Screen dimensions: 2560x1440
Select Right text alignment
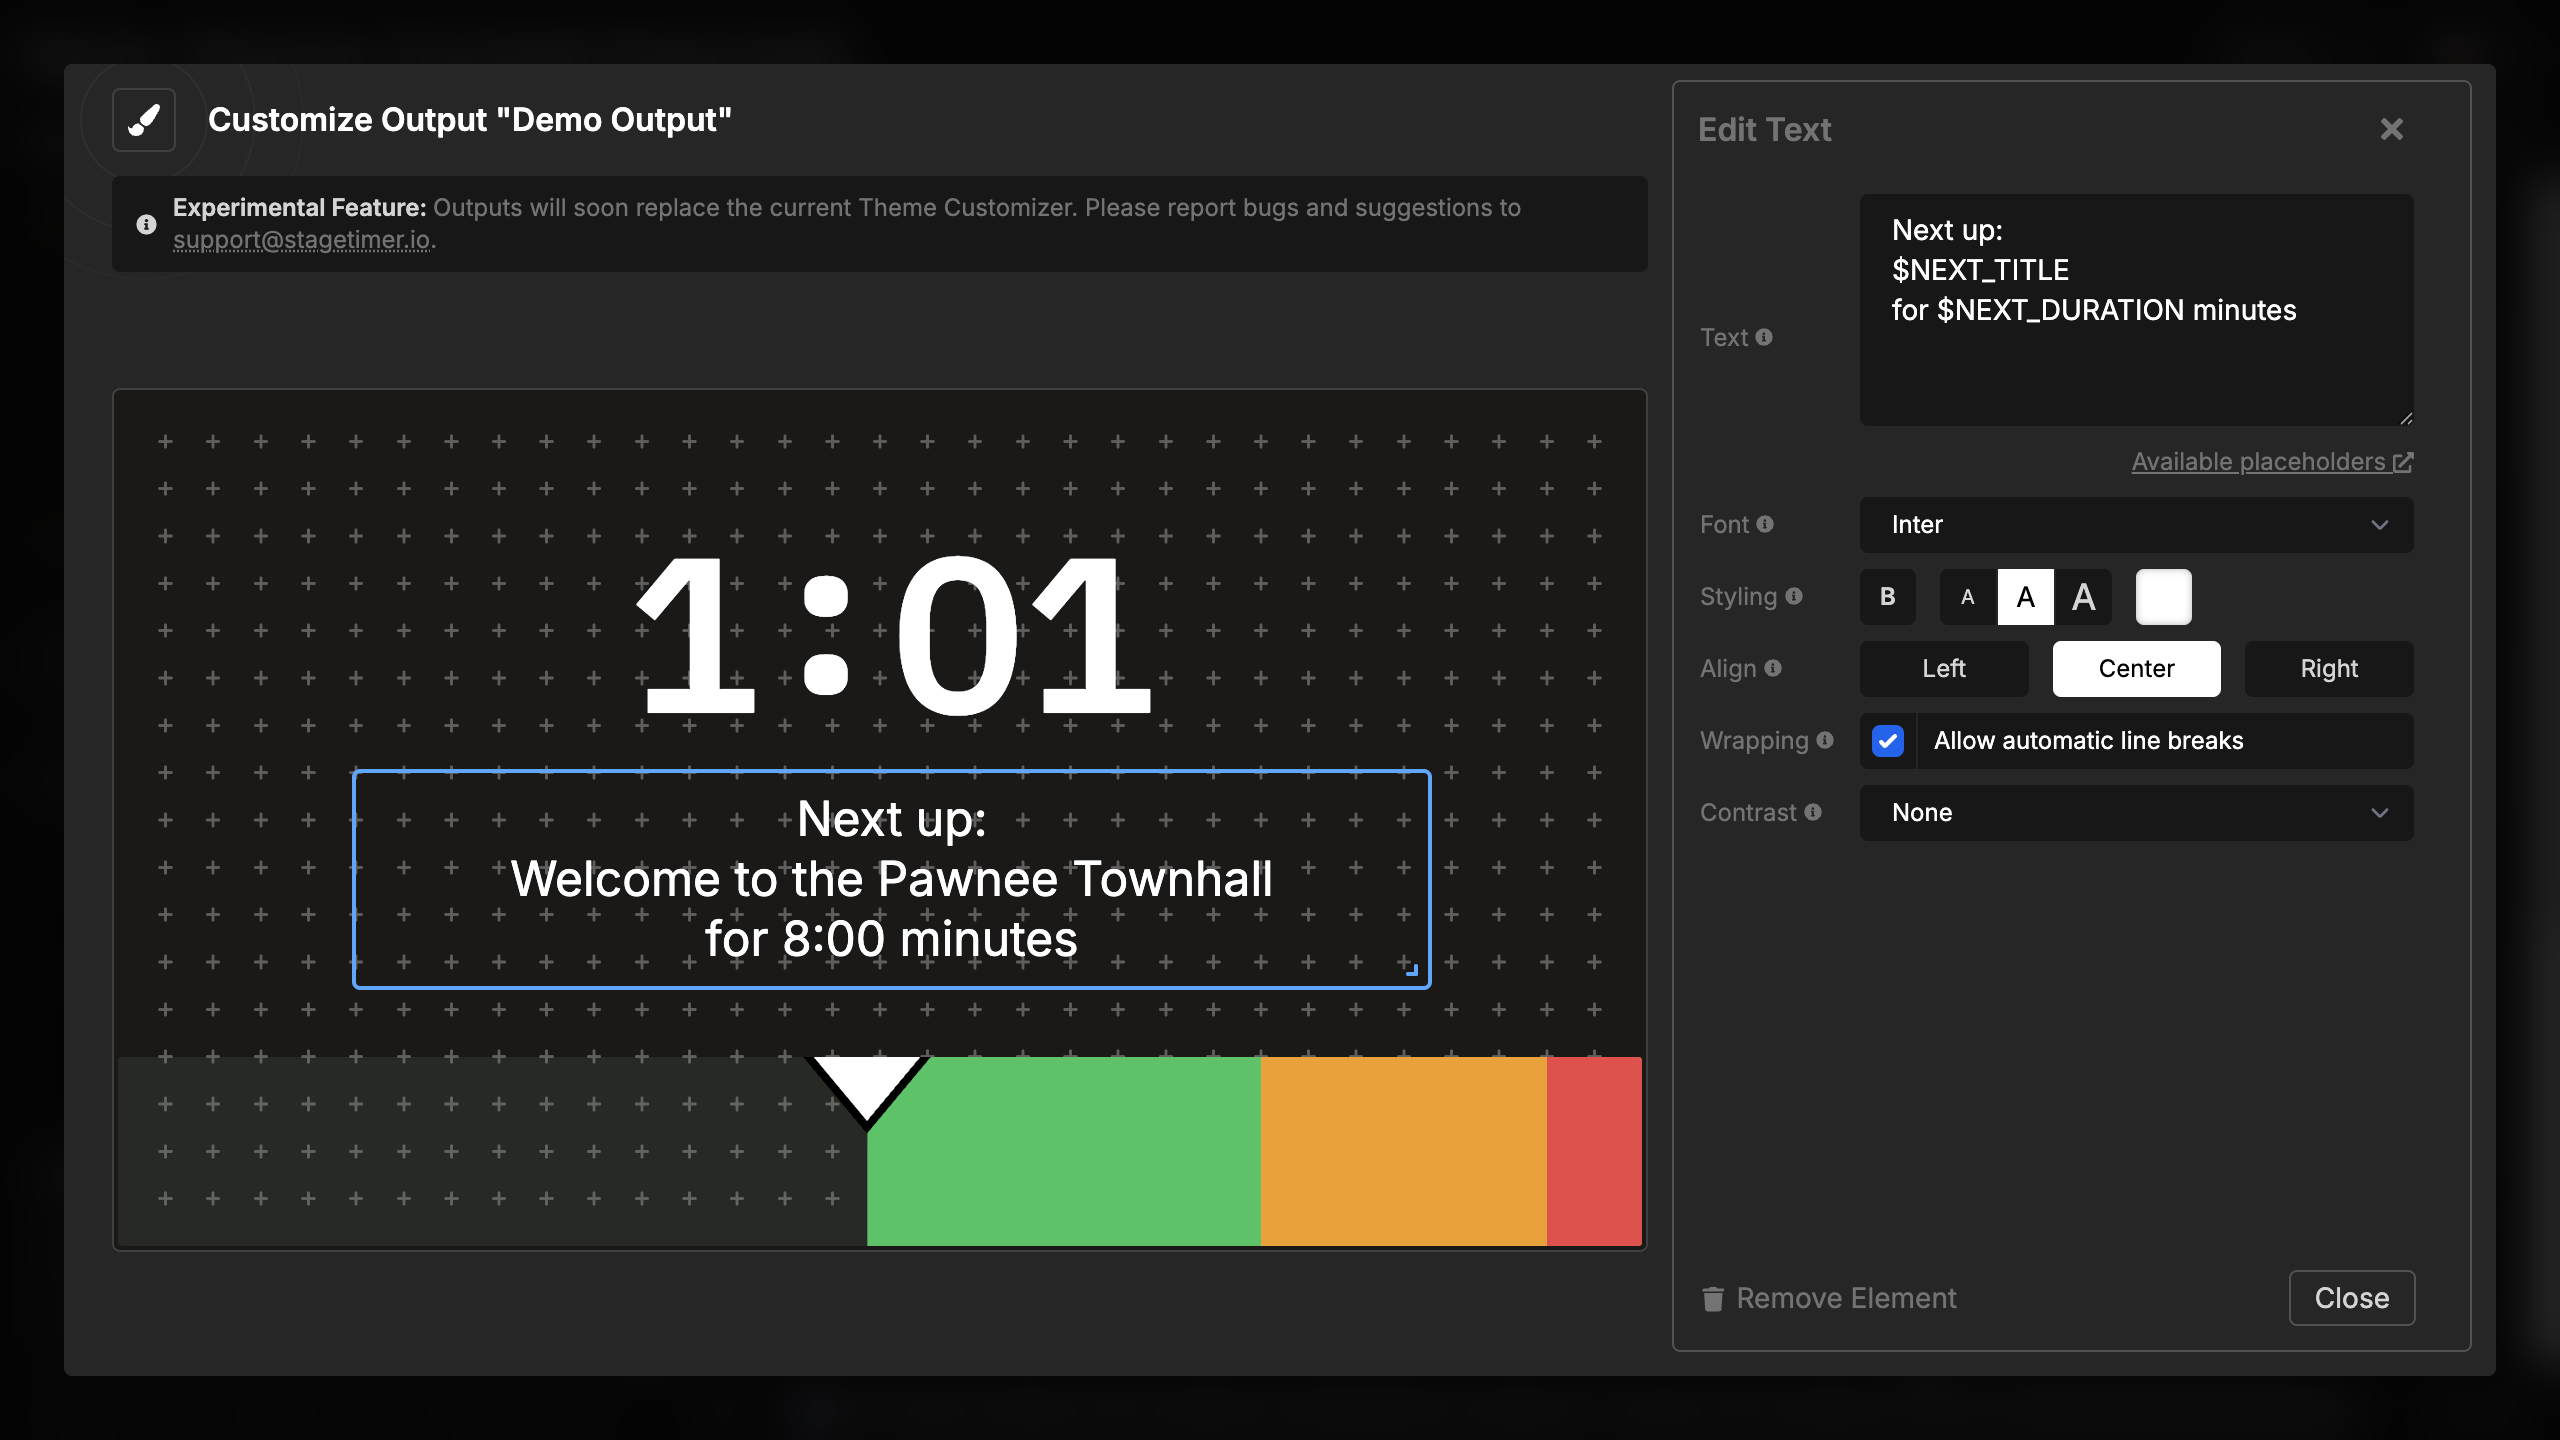point(2329,668)
